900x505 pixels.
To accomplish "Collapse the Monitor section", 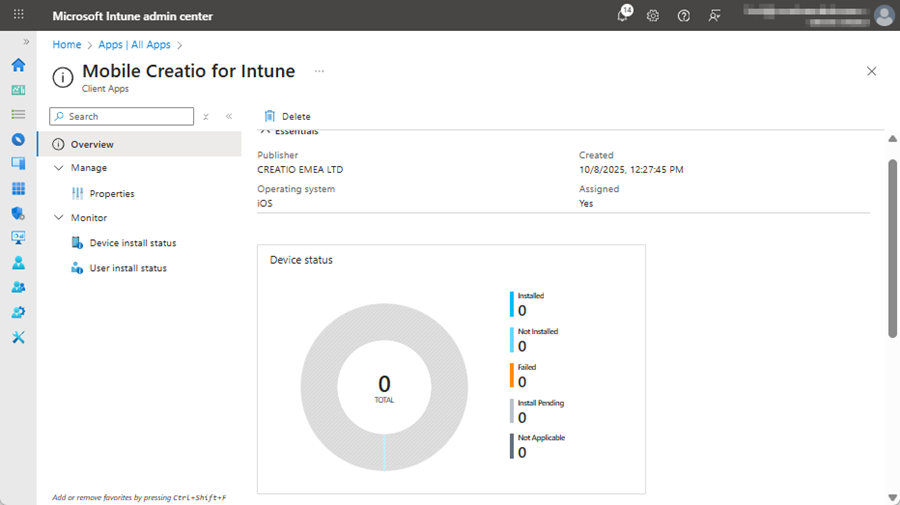I will pos(59,218).
